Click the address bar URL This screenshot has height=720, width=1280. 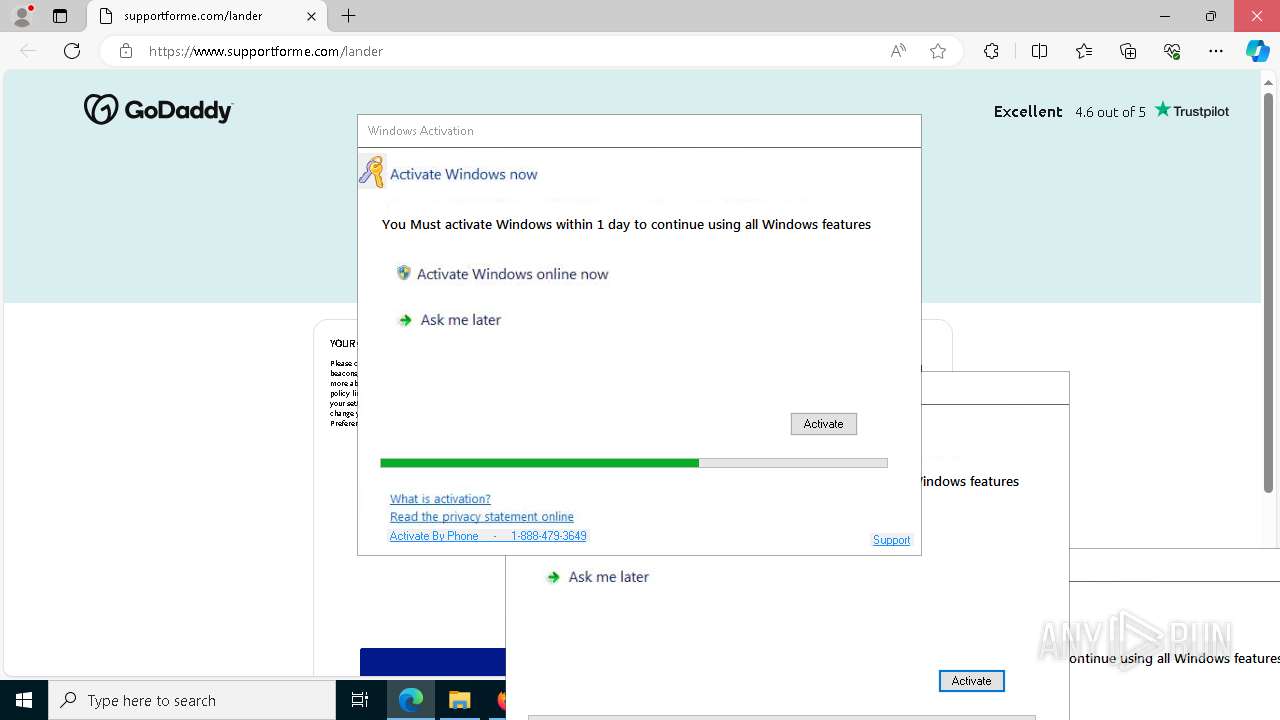point(266,51)
